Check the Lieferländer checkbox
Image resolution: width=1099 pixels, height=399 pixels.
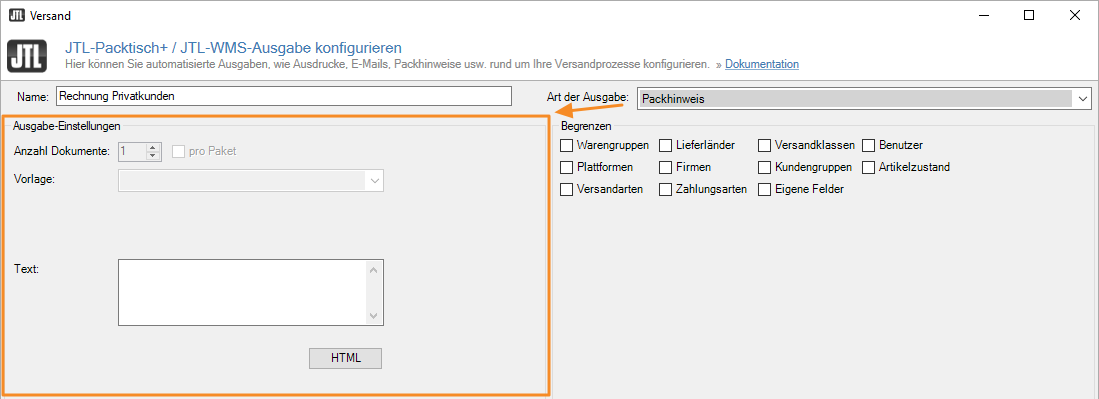[665, 145]
